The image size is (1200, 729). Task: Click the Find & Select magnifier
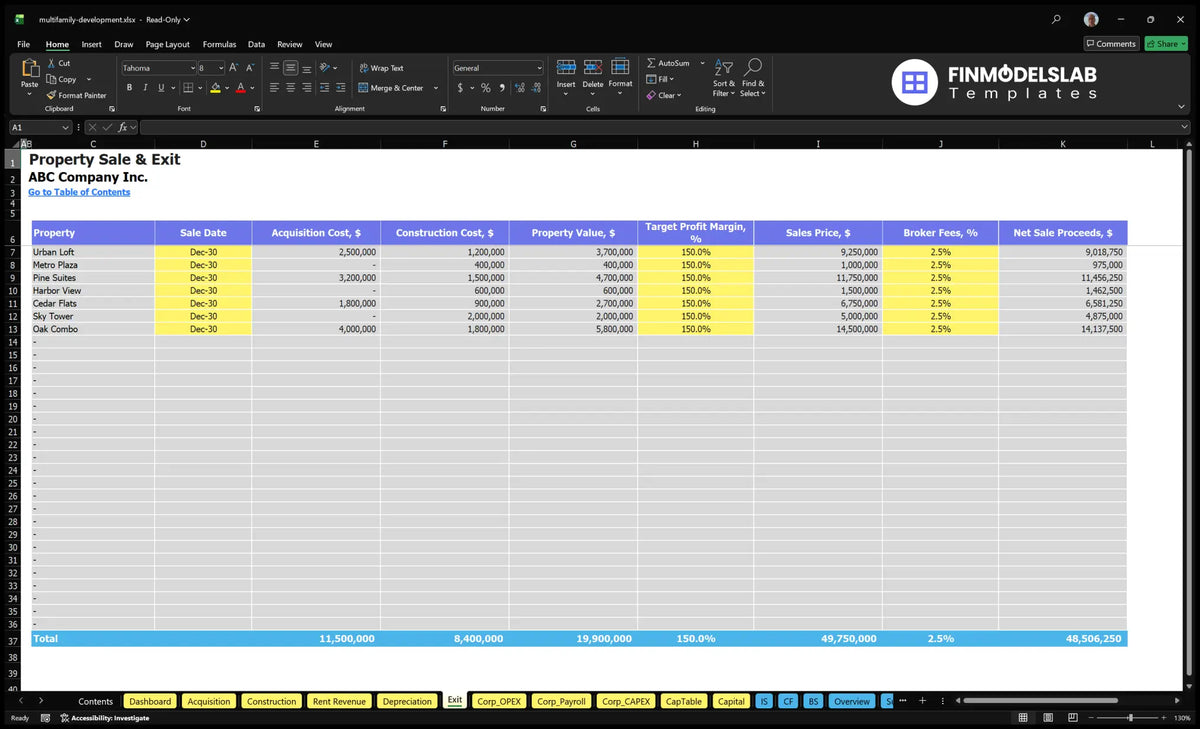coord(754,67)
